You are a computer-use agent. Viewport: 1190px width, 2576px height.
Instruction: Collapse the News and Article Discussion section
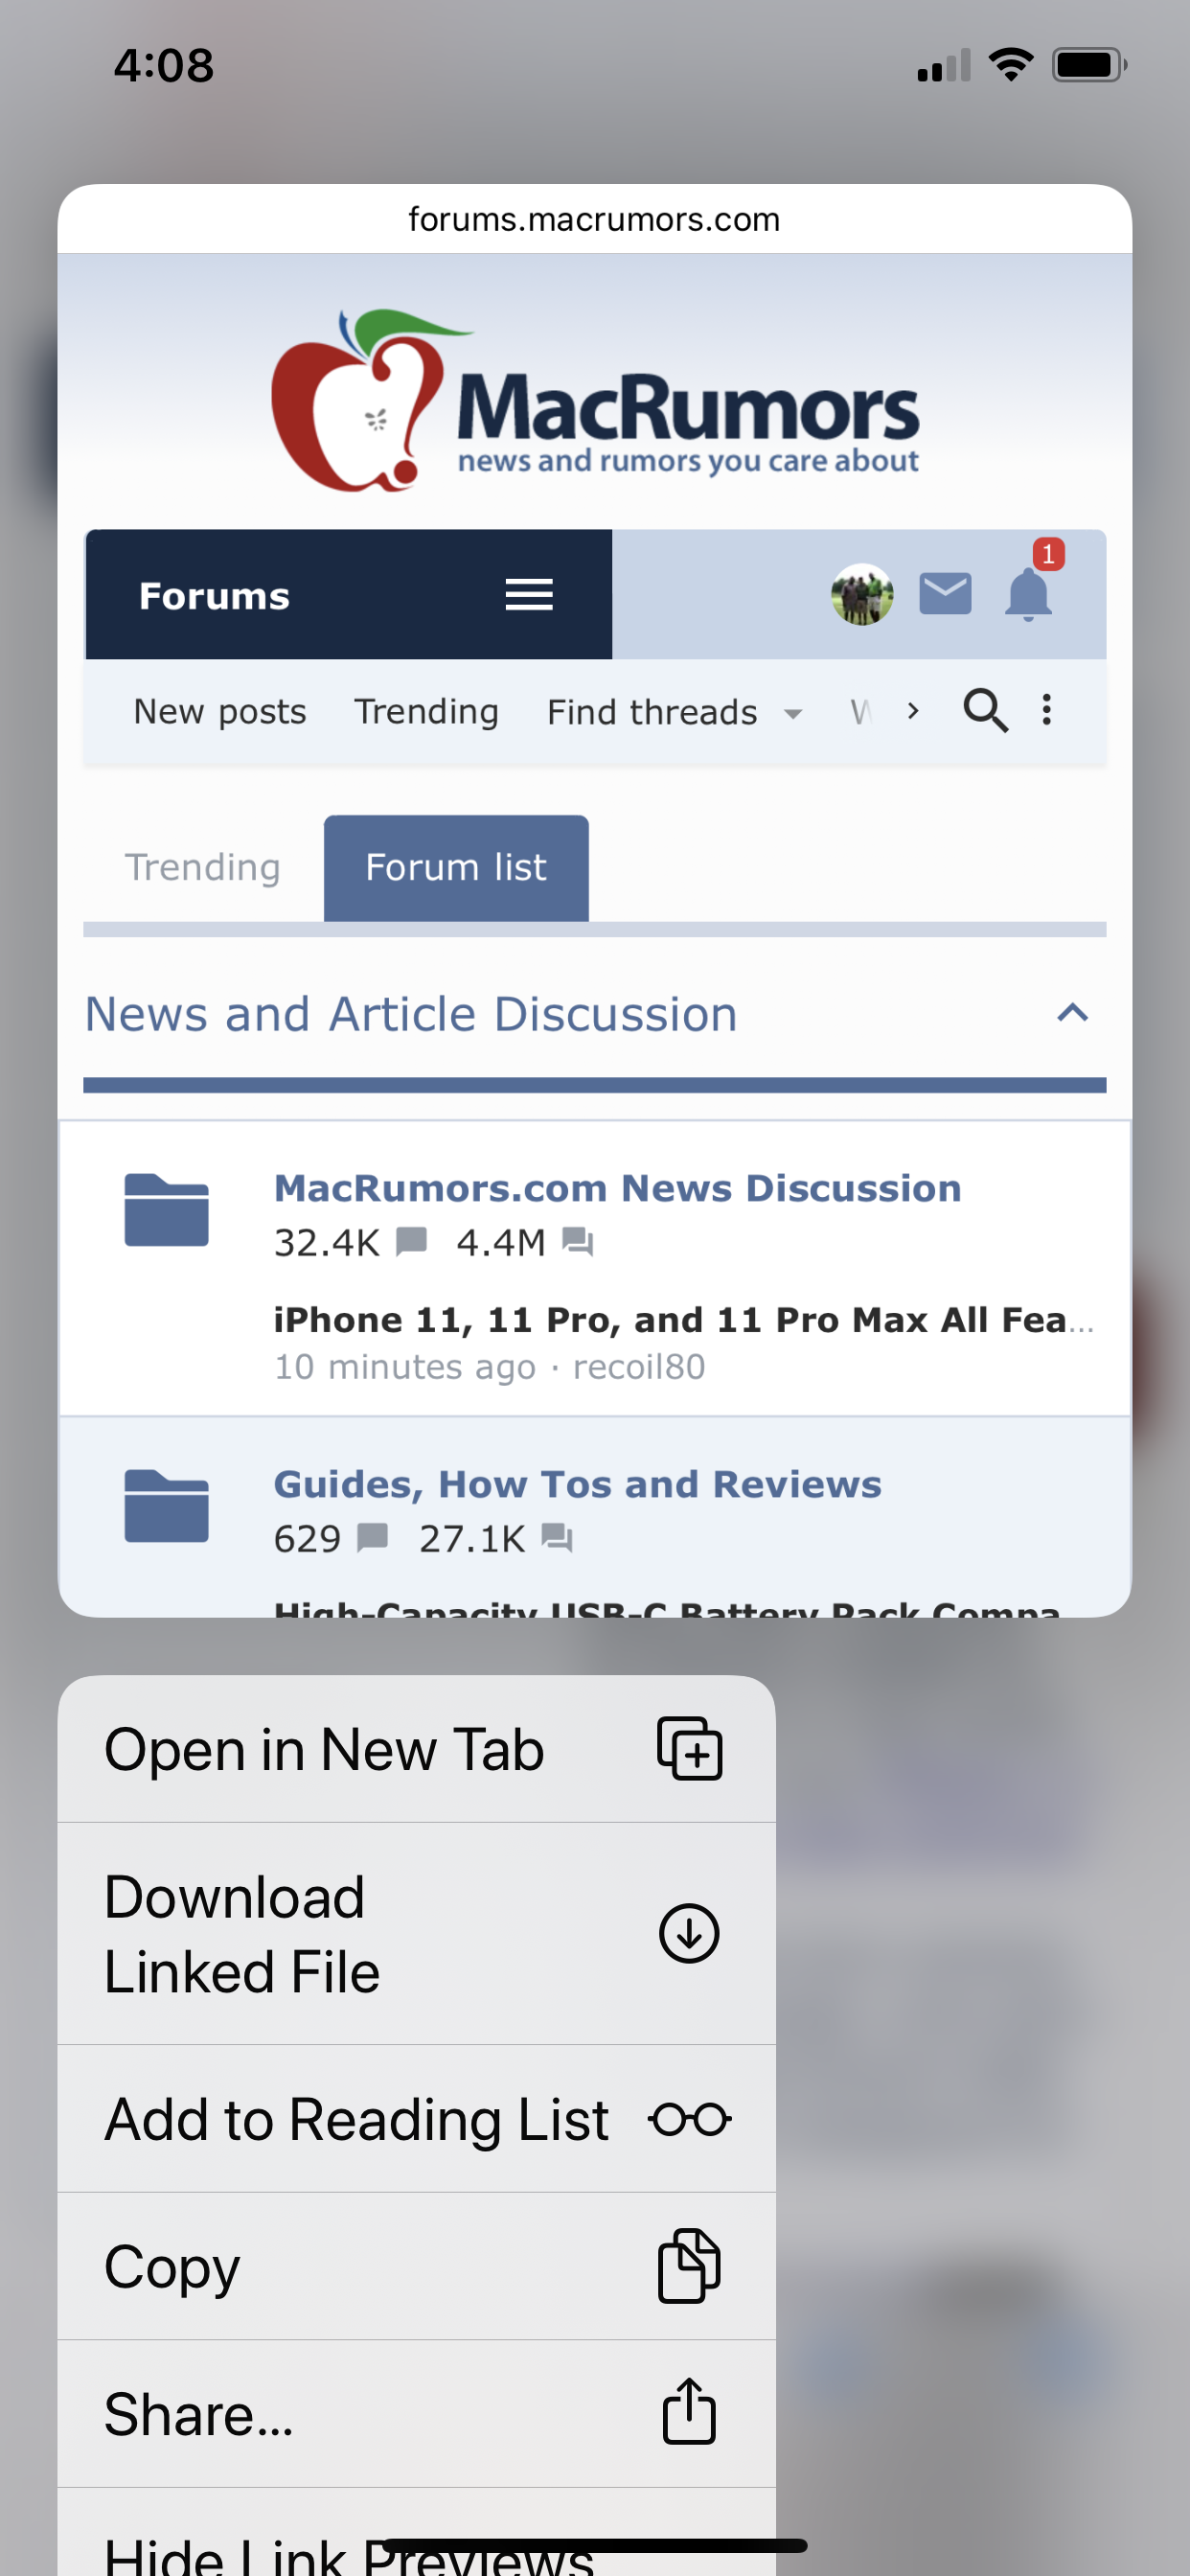click(x=1072, y=1013)
